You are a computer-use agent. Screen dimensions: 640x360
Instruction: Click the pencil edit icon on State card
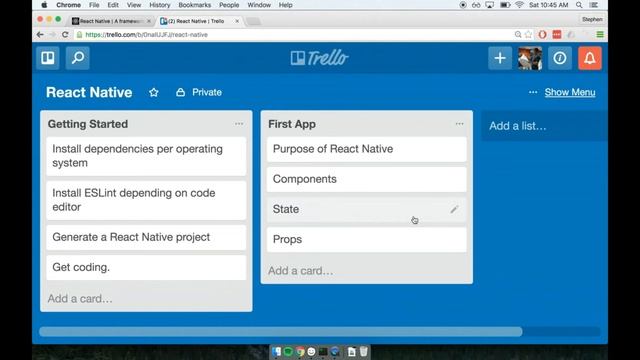[454, 209]
